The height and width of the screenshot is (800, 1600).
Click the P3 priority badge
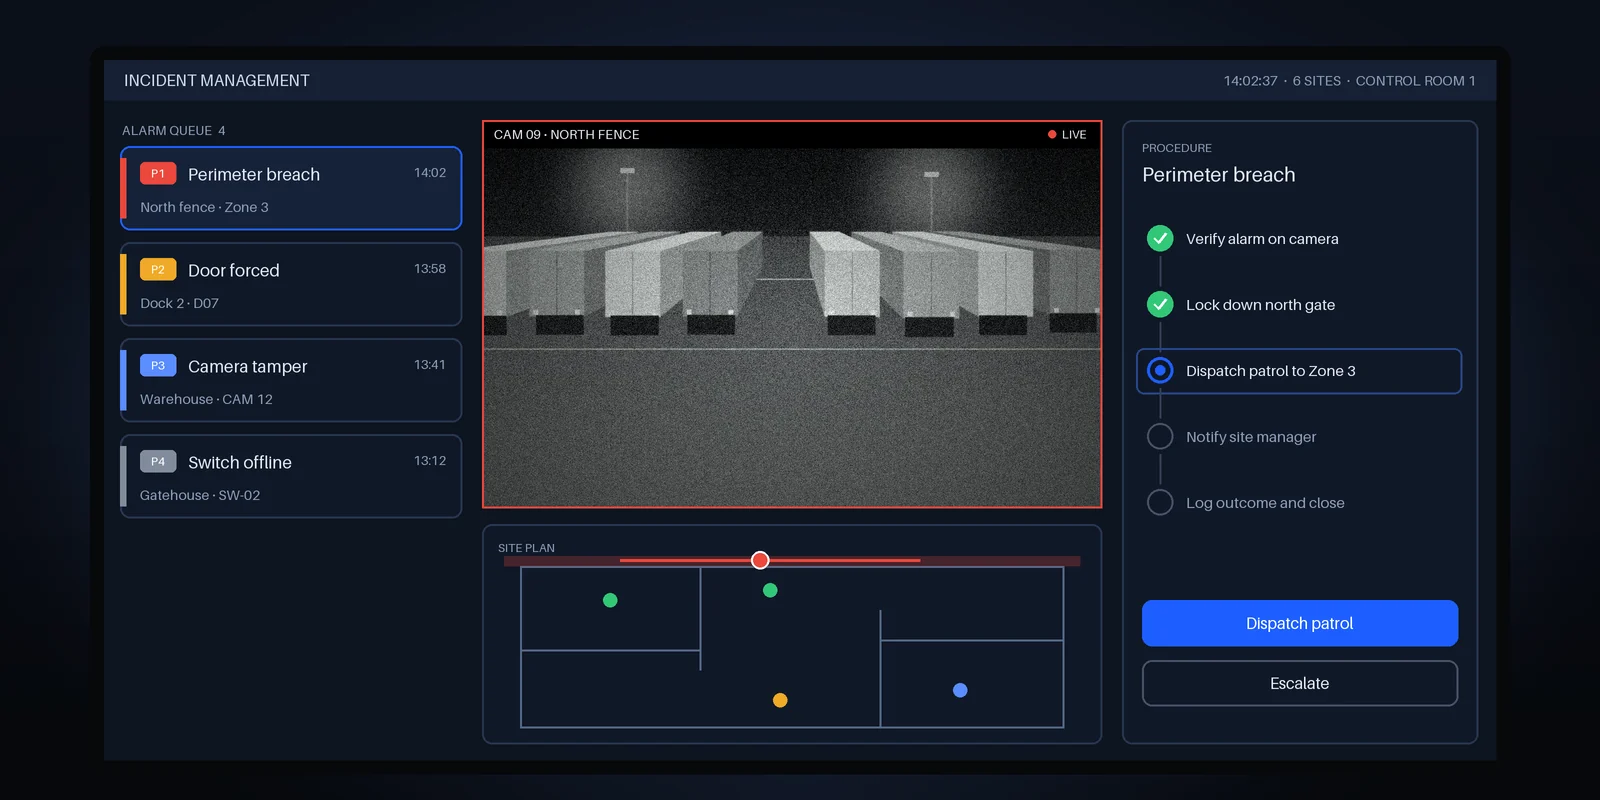158,365
